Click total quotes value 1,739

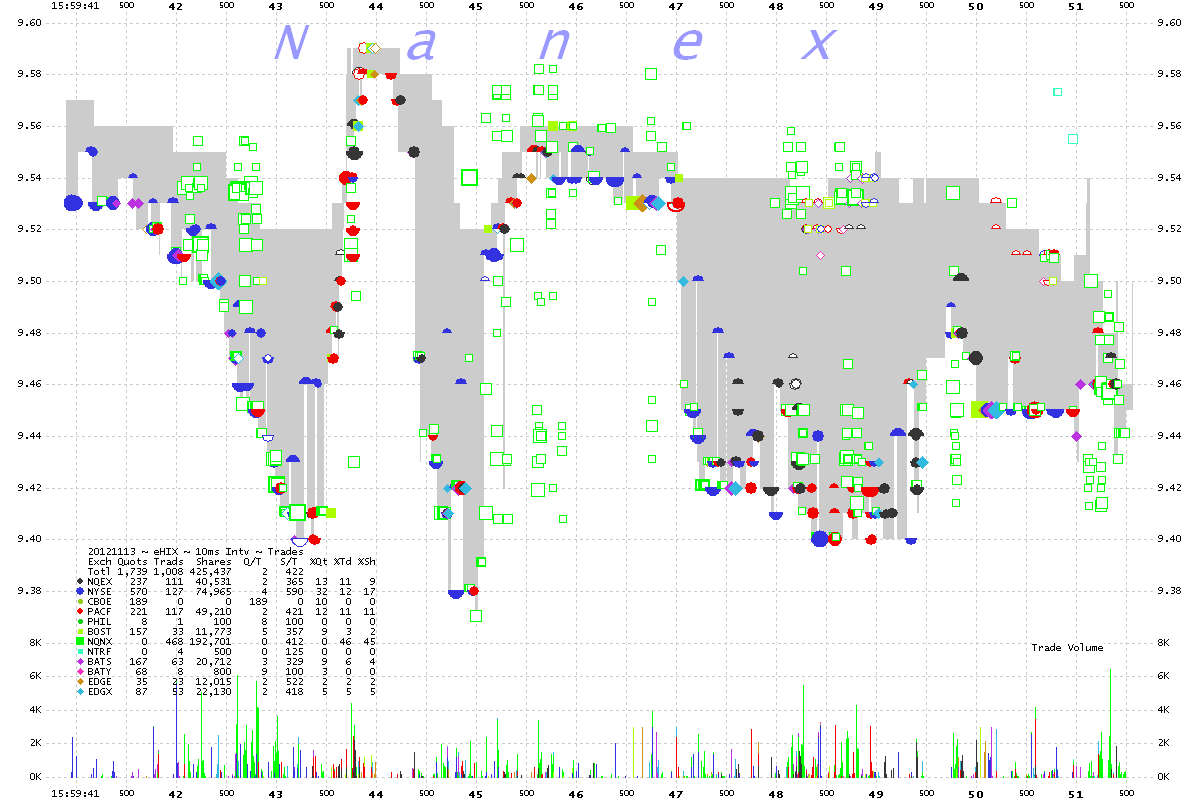tap(133, 571)
